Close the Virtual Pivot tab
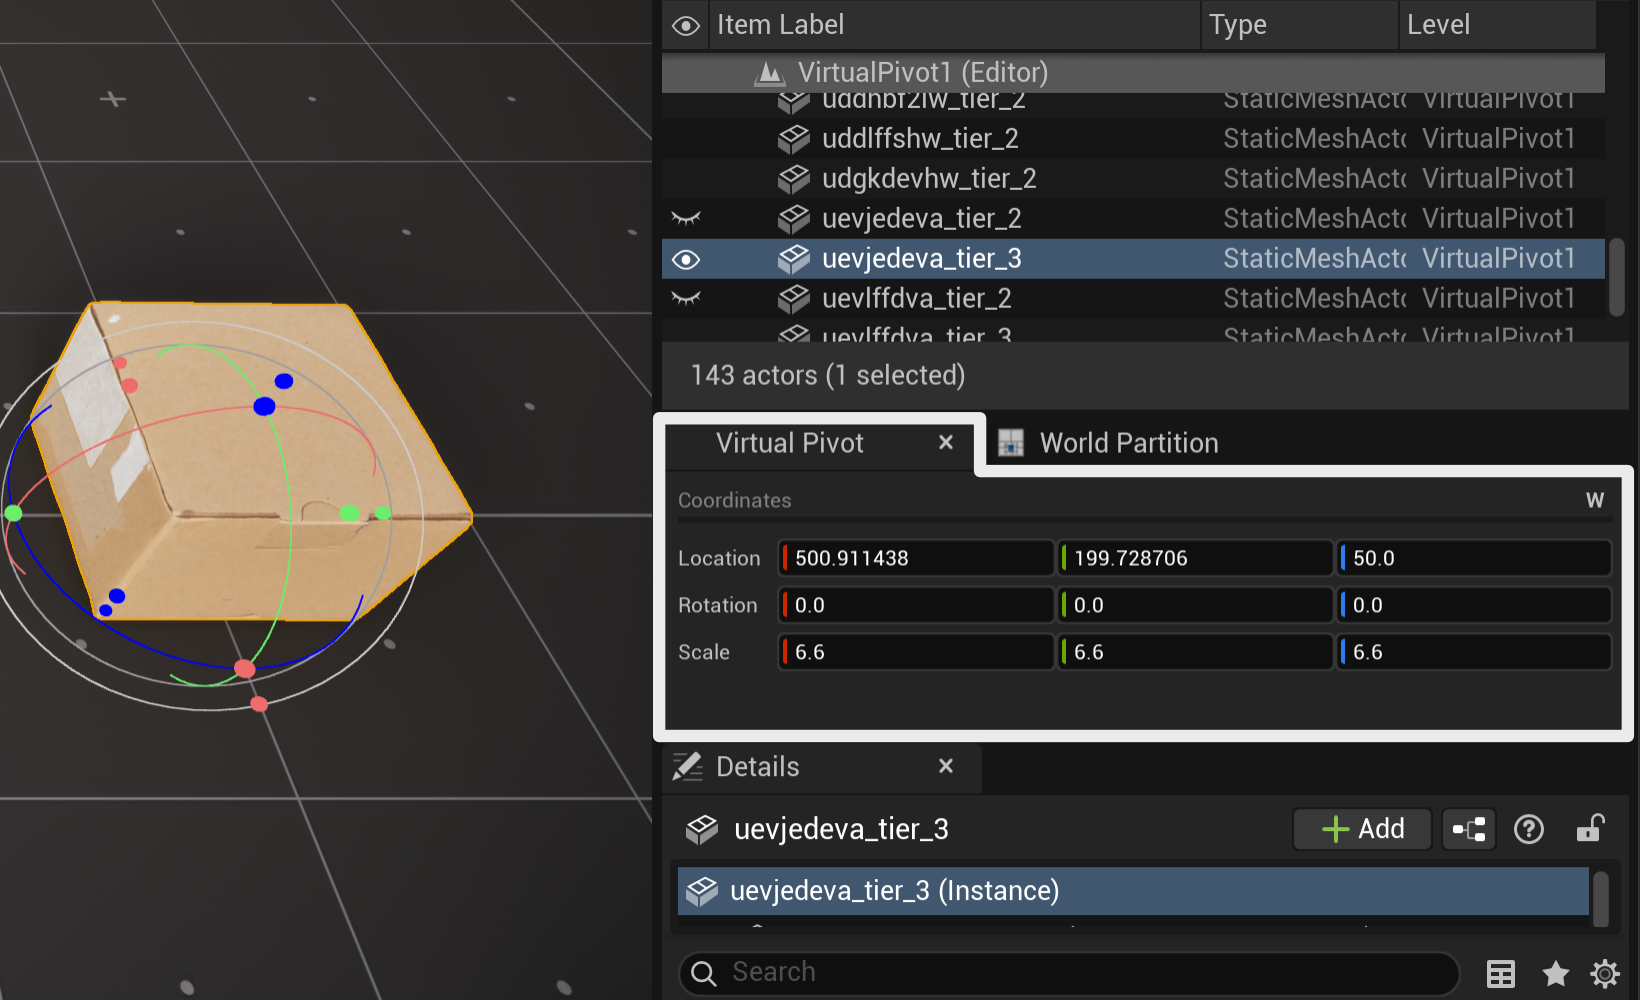This screenshot has width=1640, height=1000. click(946, 442)
